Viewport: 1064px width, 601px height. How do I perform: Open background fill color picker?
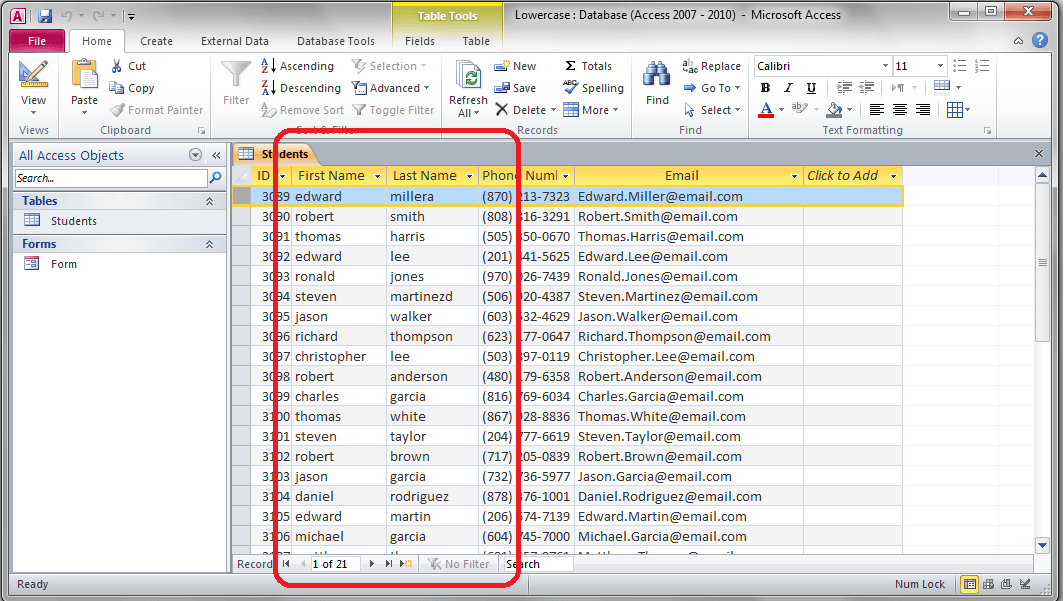pos(839,110)
